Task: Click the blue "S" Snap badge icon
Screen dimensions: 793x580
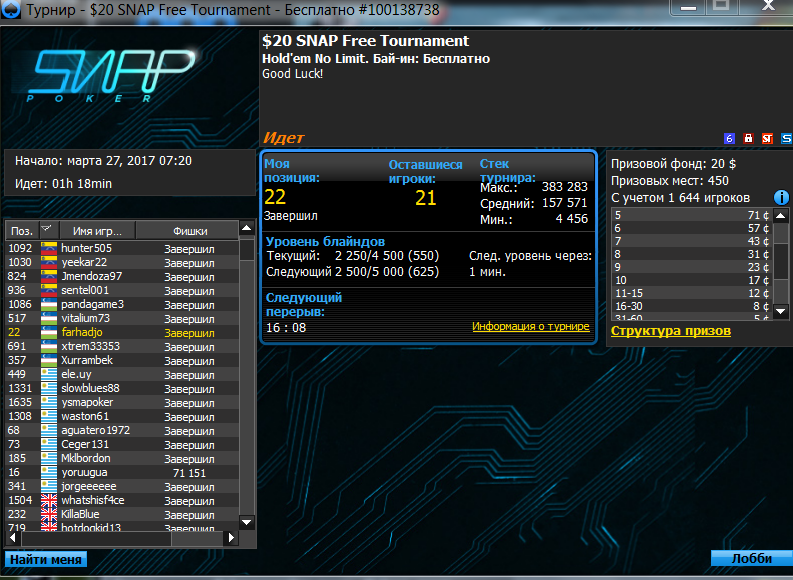Action: [786, 138]
